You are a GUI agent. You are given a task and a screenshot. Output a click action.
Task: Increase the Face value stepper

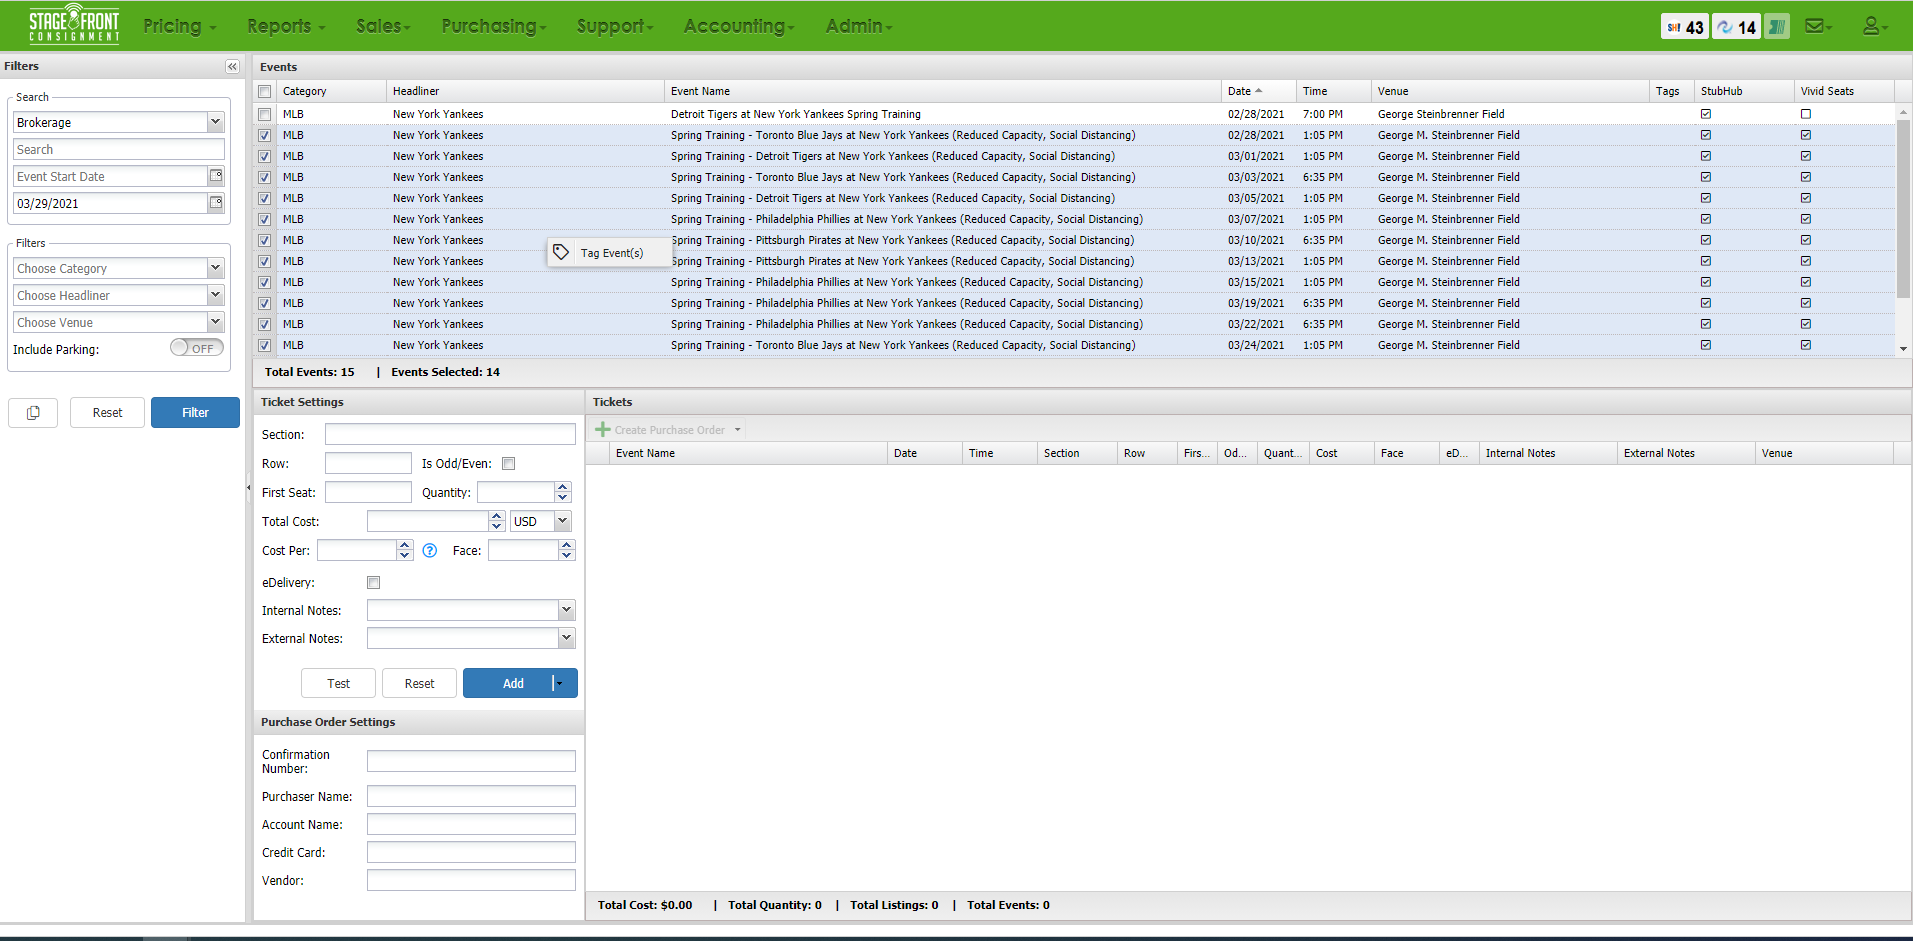[567, 545]
